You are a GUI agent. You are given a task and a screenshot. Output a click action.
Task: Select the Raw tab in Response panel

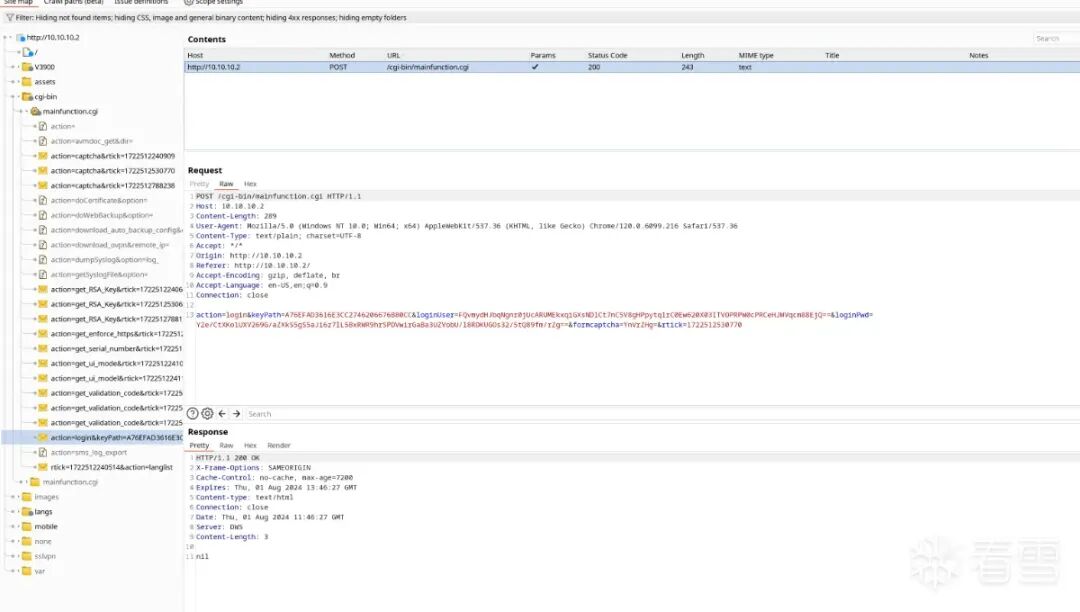[226, 446]
